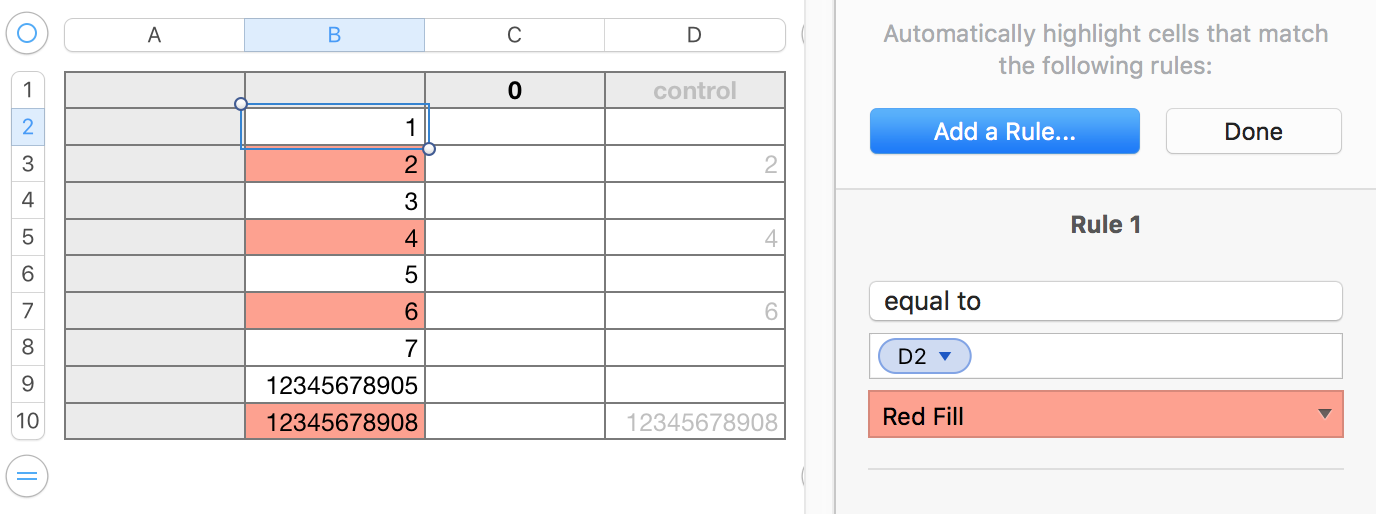Click the add rows handle below the table
Screen dimensions: 1376x514
[x=27, y=475]
